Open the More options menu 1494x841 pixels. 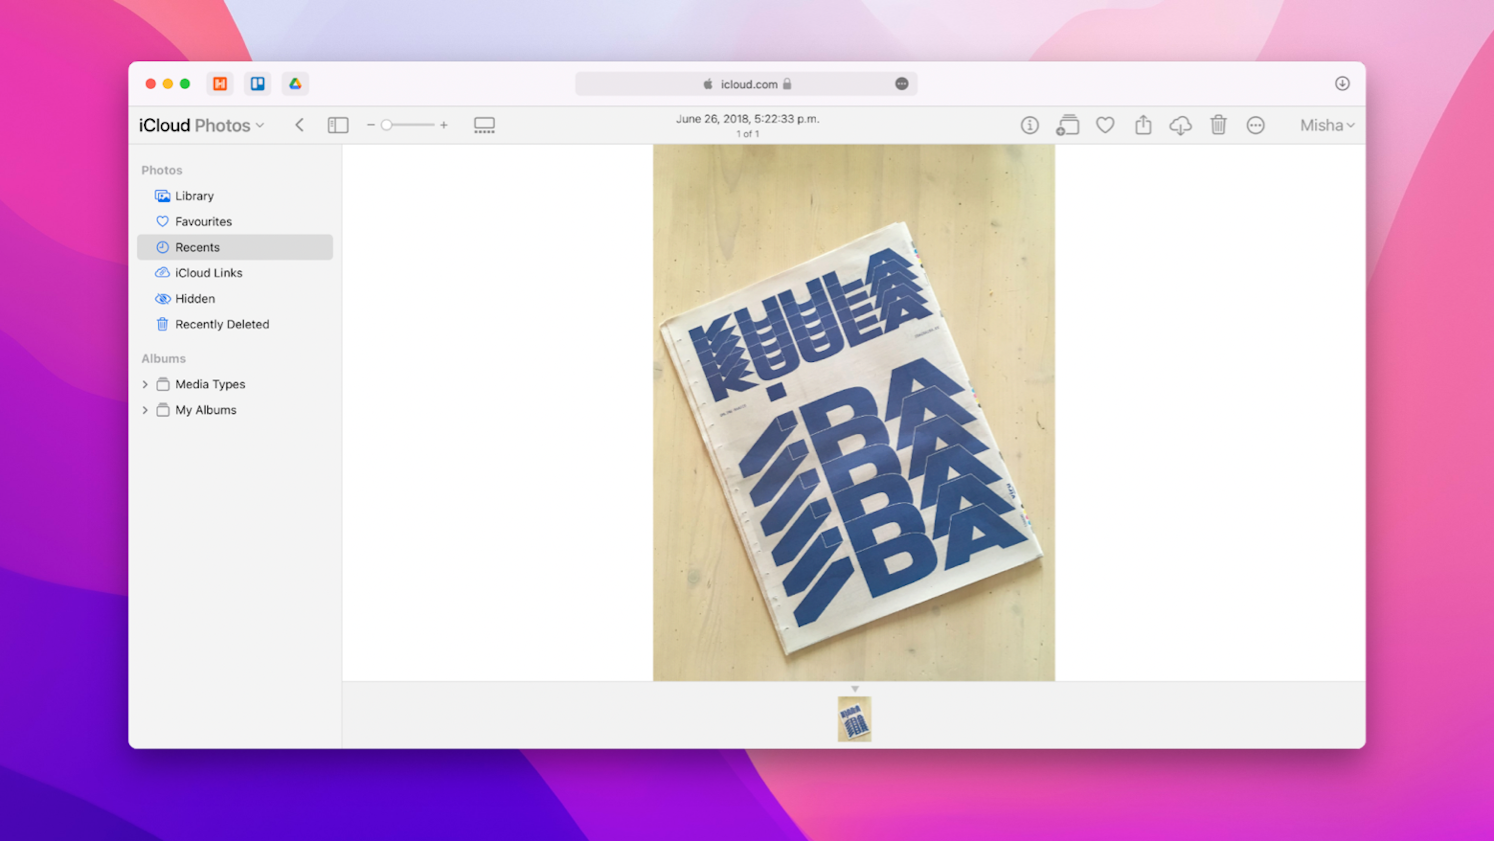click(1256, 125)
